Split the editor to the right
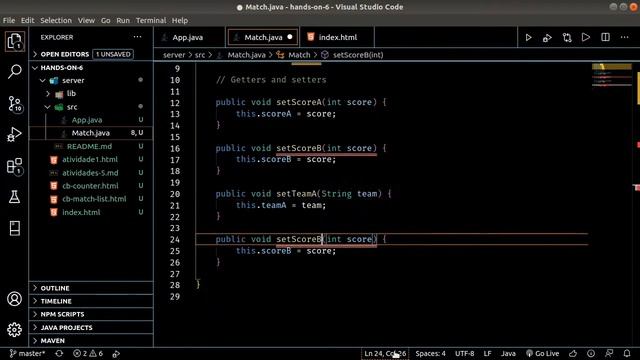This screenshot has height=360, width=640. click(x=605, y=37)
